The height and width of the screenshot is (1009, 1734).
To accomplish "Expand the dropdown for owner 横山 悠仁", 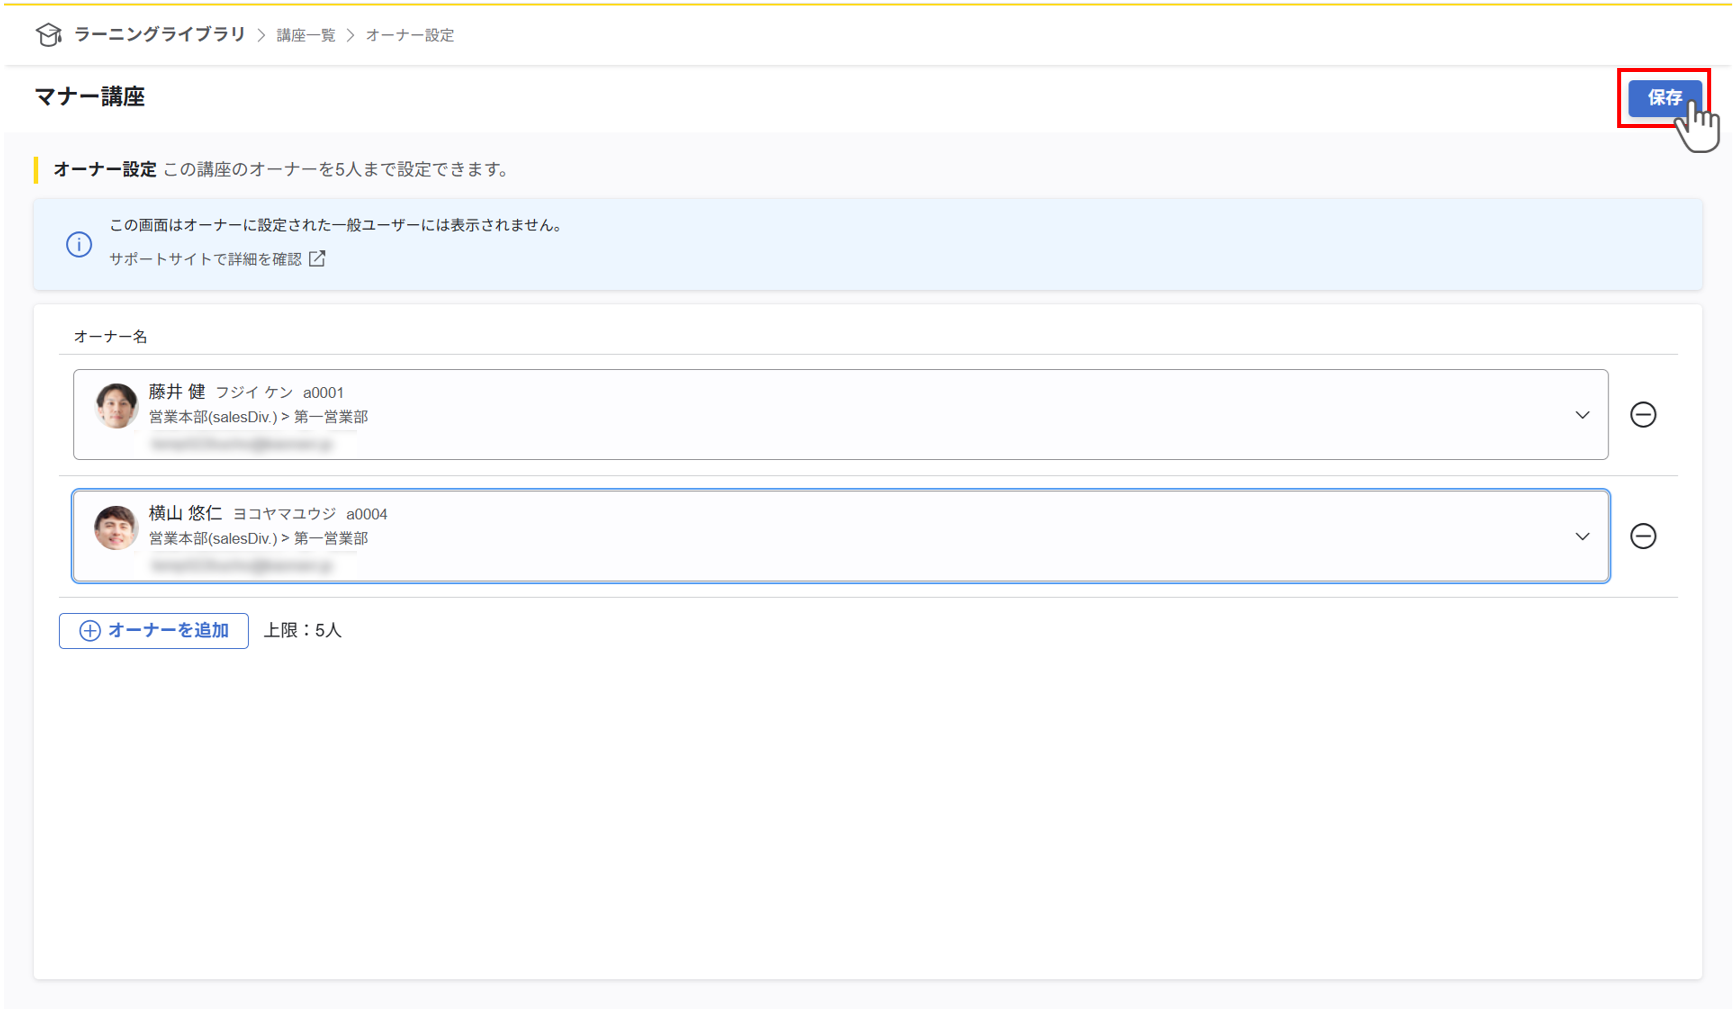I will point(1582,536).
